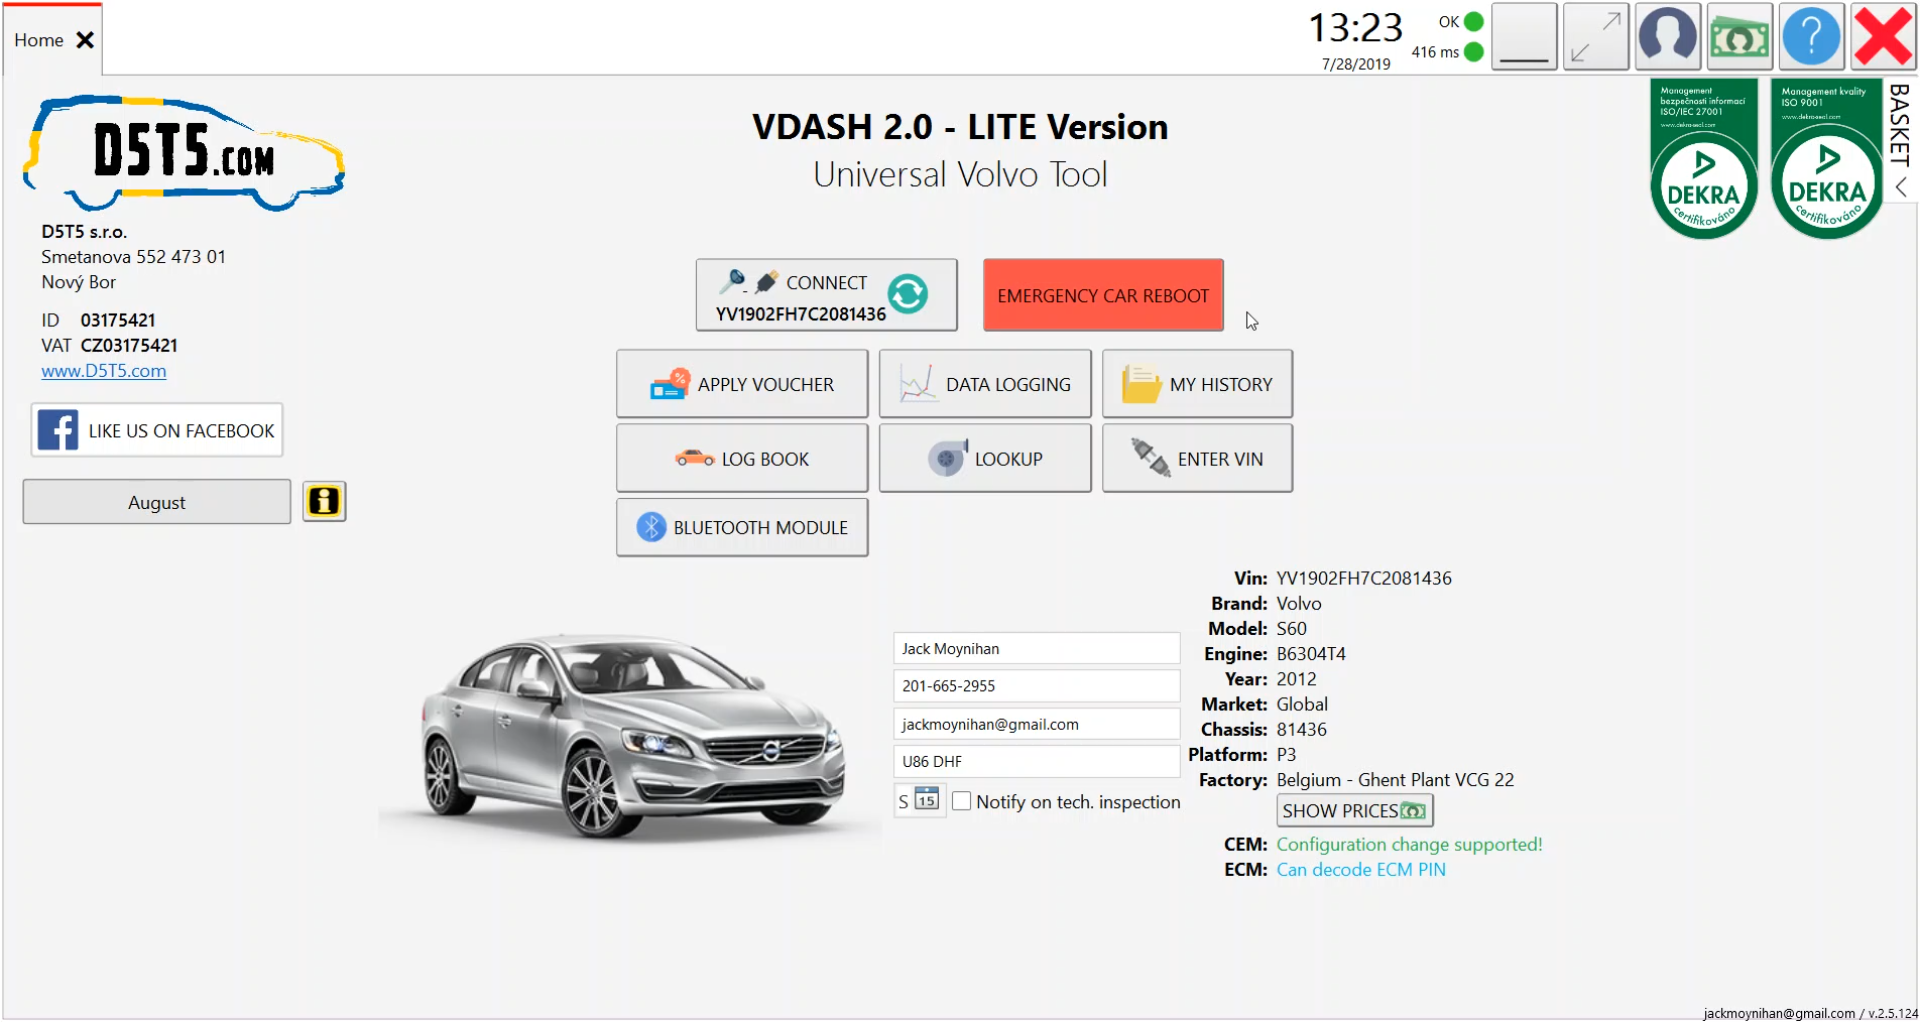
Task: Click the yellow info icon
Action: 324,501
